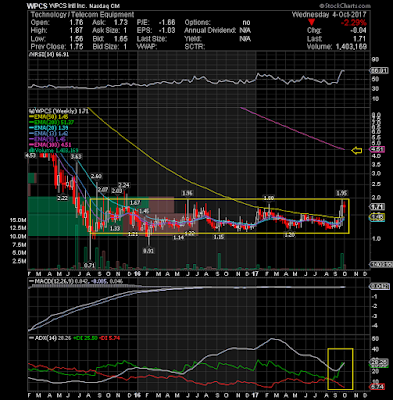
Task: Select the Volume legend entry
Action: click(53, 150)
